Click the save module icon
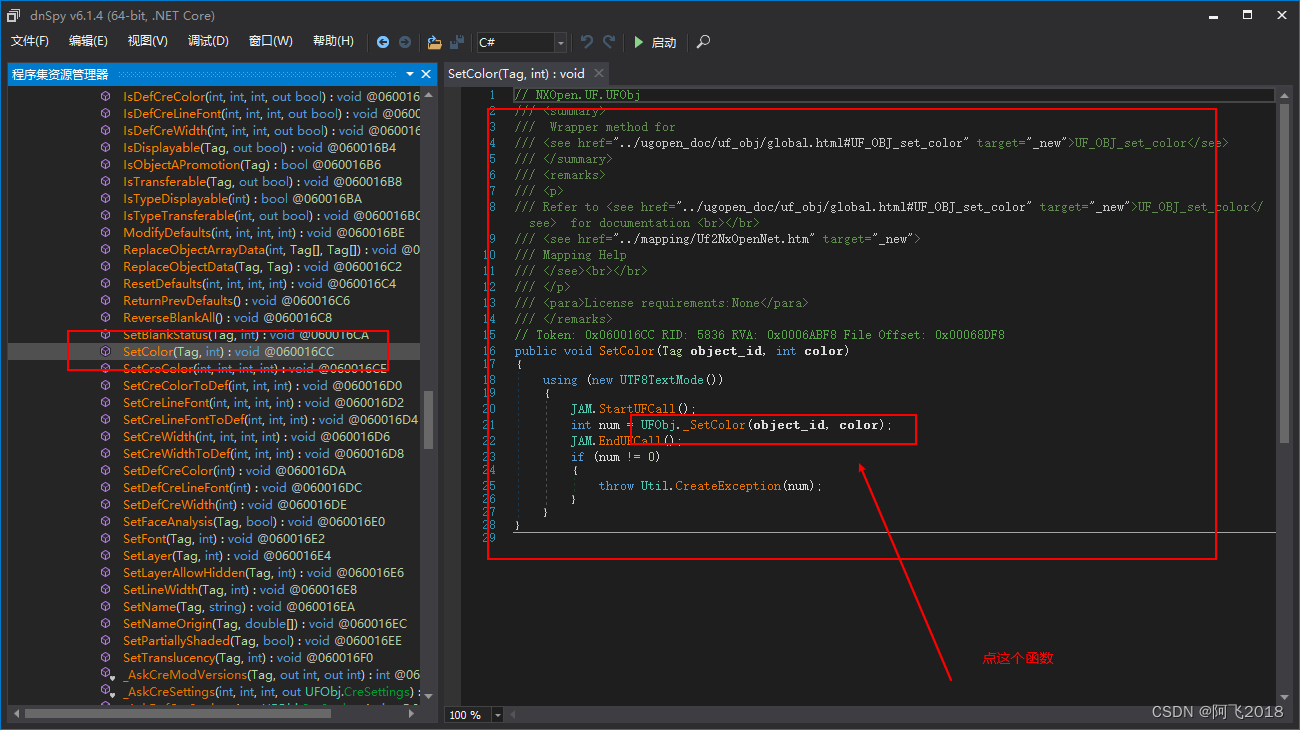Screen dimensions: 1300x730 pos(456,42)
